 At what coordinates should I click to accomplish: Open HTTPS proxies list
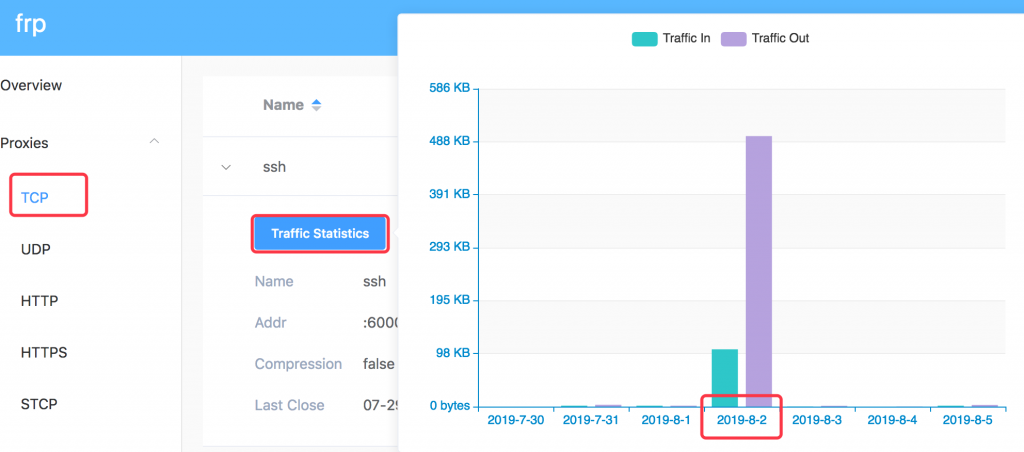(x=44, y=352)
